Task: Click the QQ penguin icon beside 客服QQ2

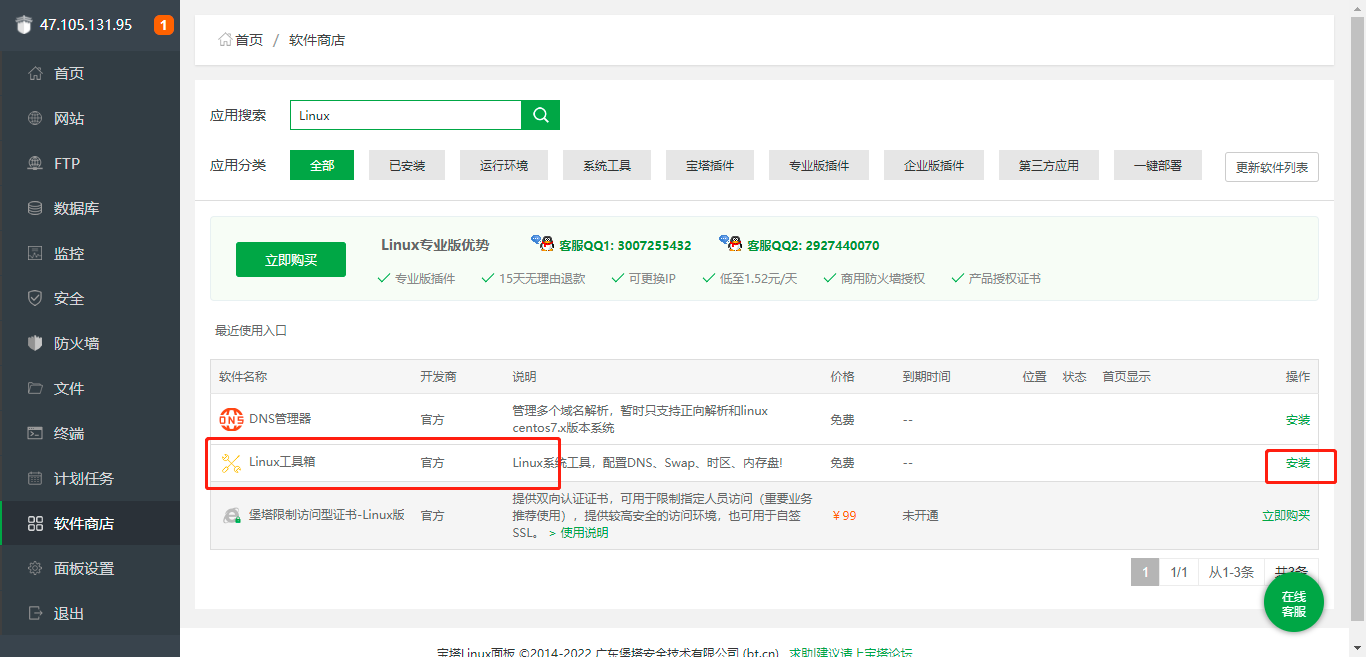Action: pos(731,243)
